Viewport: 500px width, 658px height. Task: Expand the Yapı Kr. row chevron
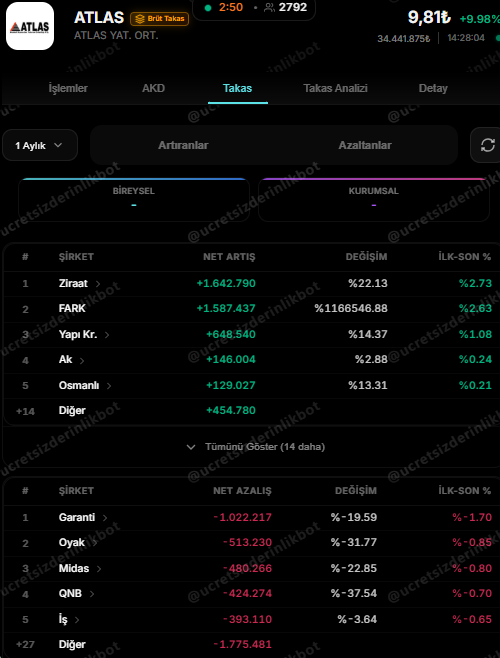tap(107, 335)
